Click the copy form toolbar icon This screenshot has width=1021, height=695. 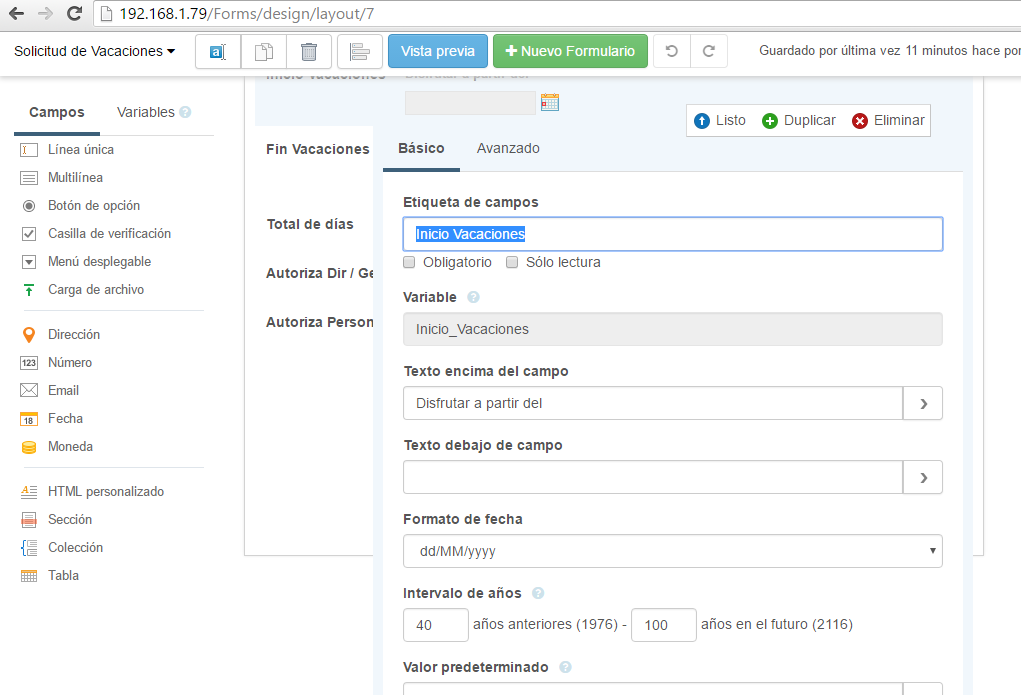(x=263, y=51)
